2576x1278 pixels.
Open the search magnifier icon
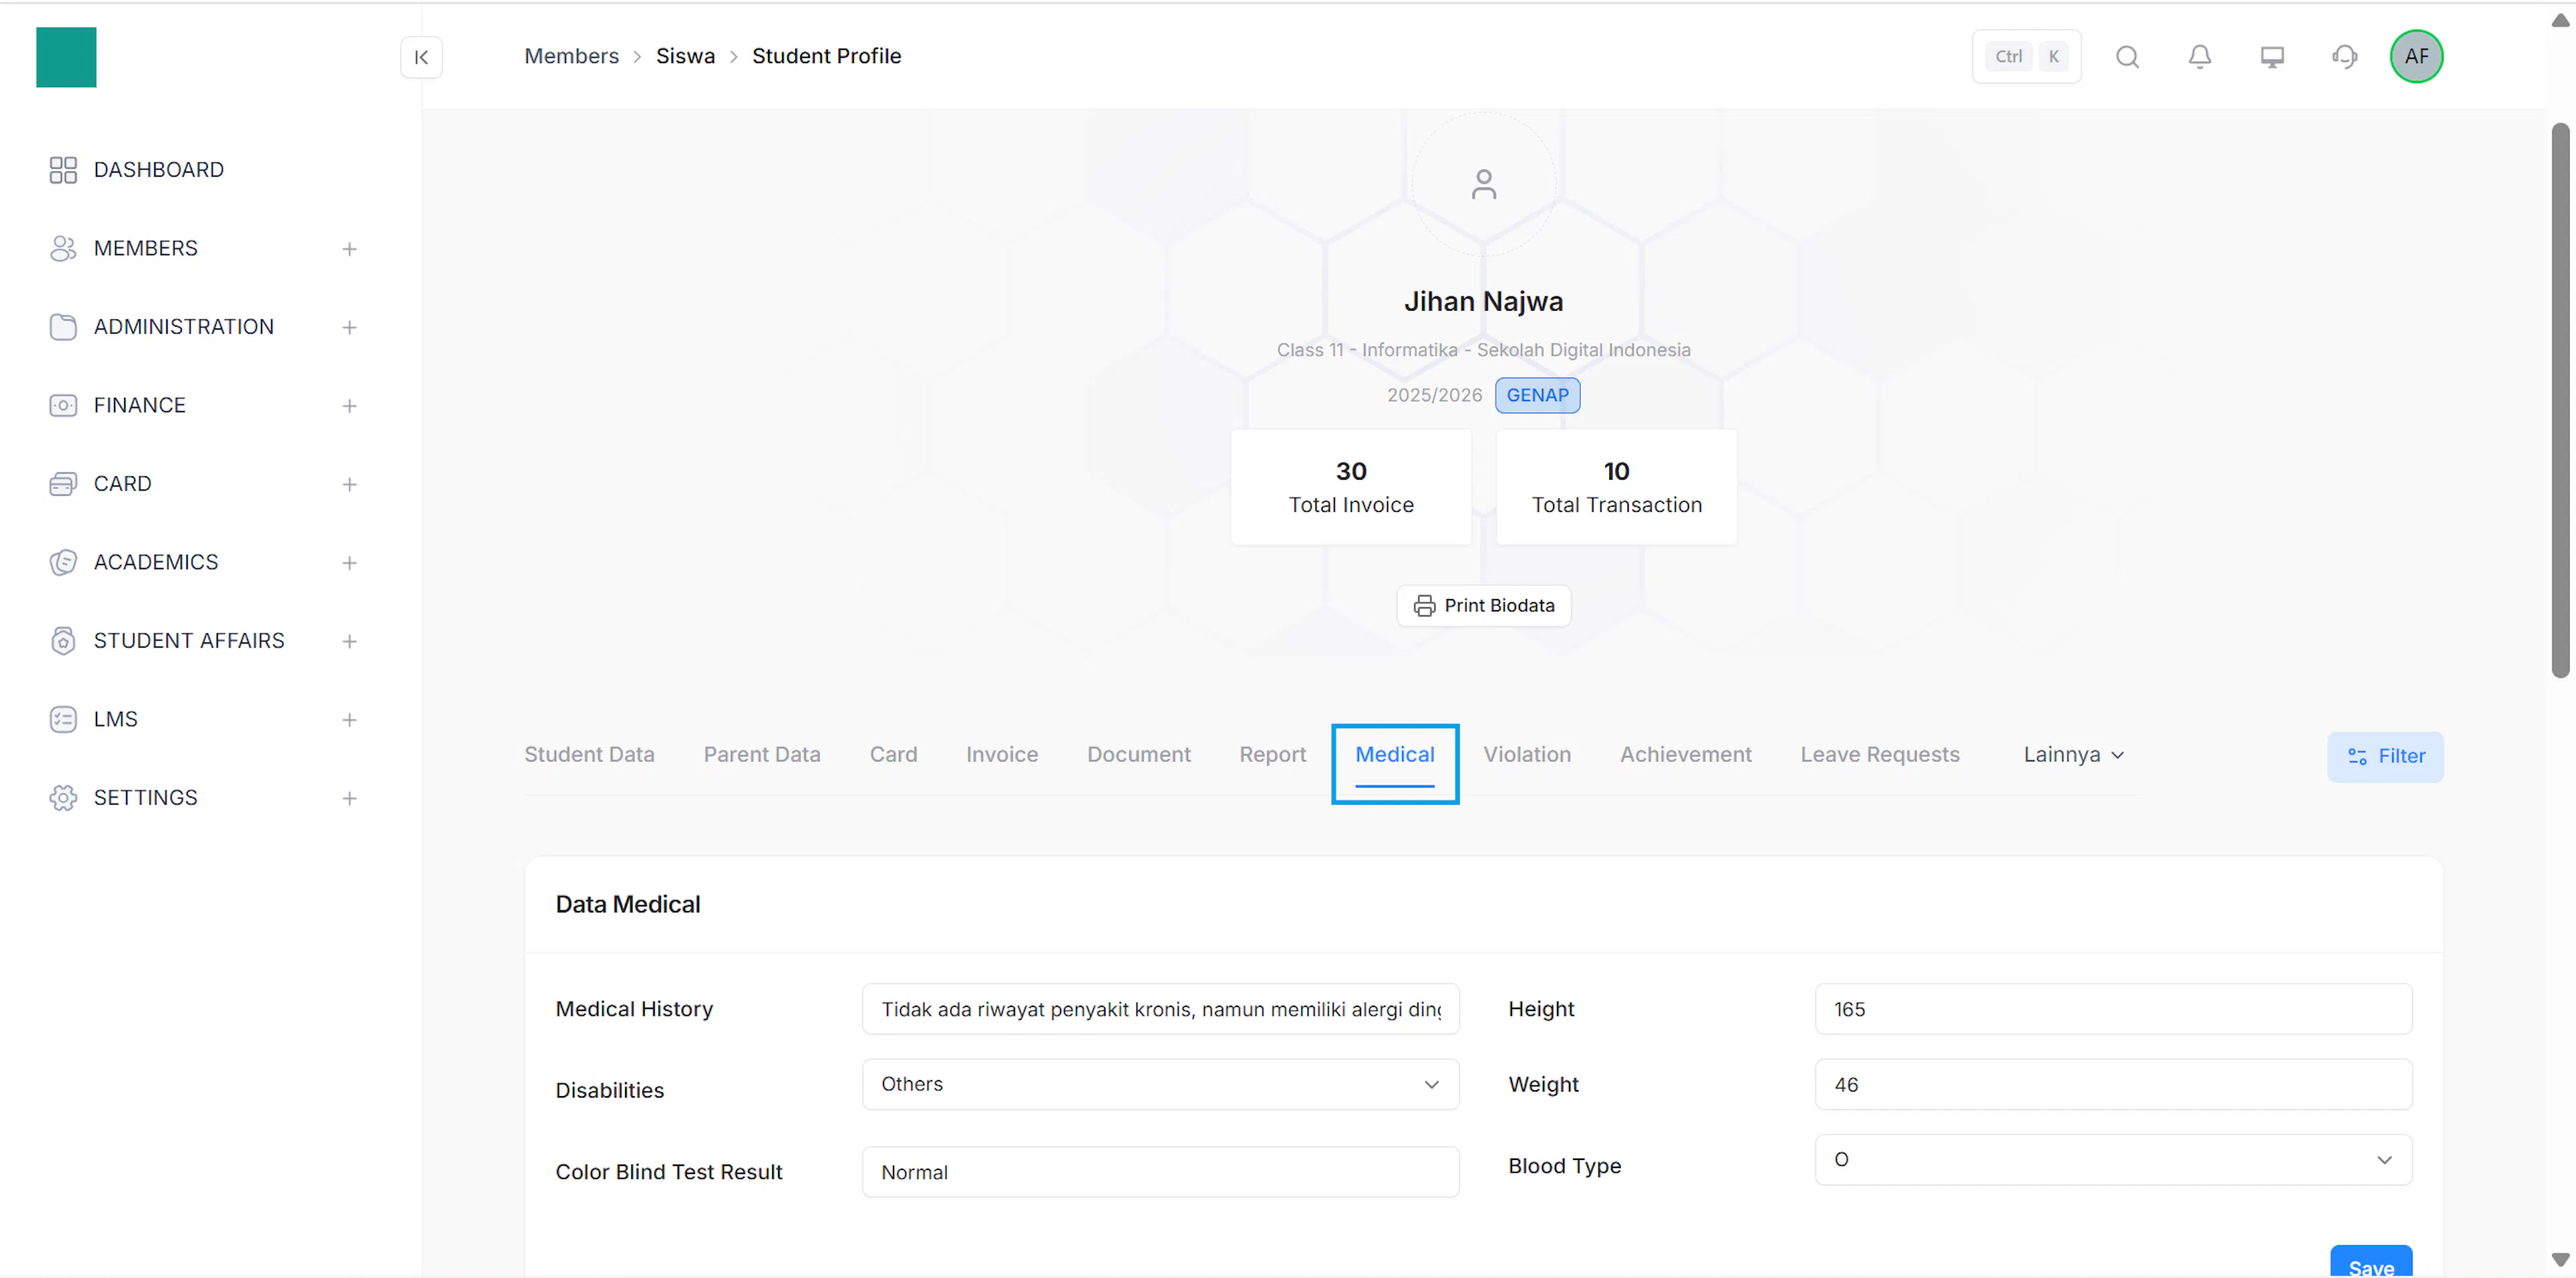pos(2127,57)
